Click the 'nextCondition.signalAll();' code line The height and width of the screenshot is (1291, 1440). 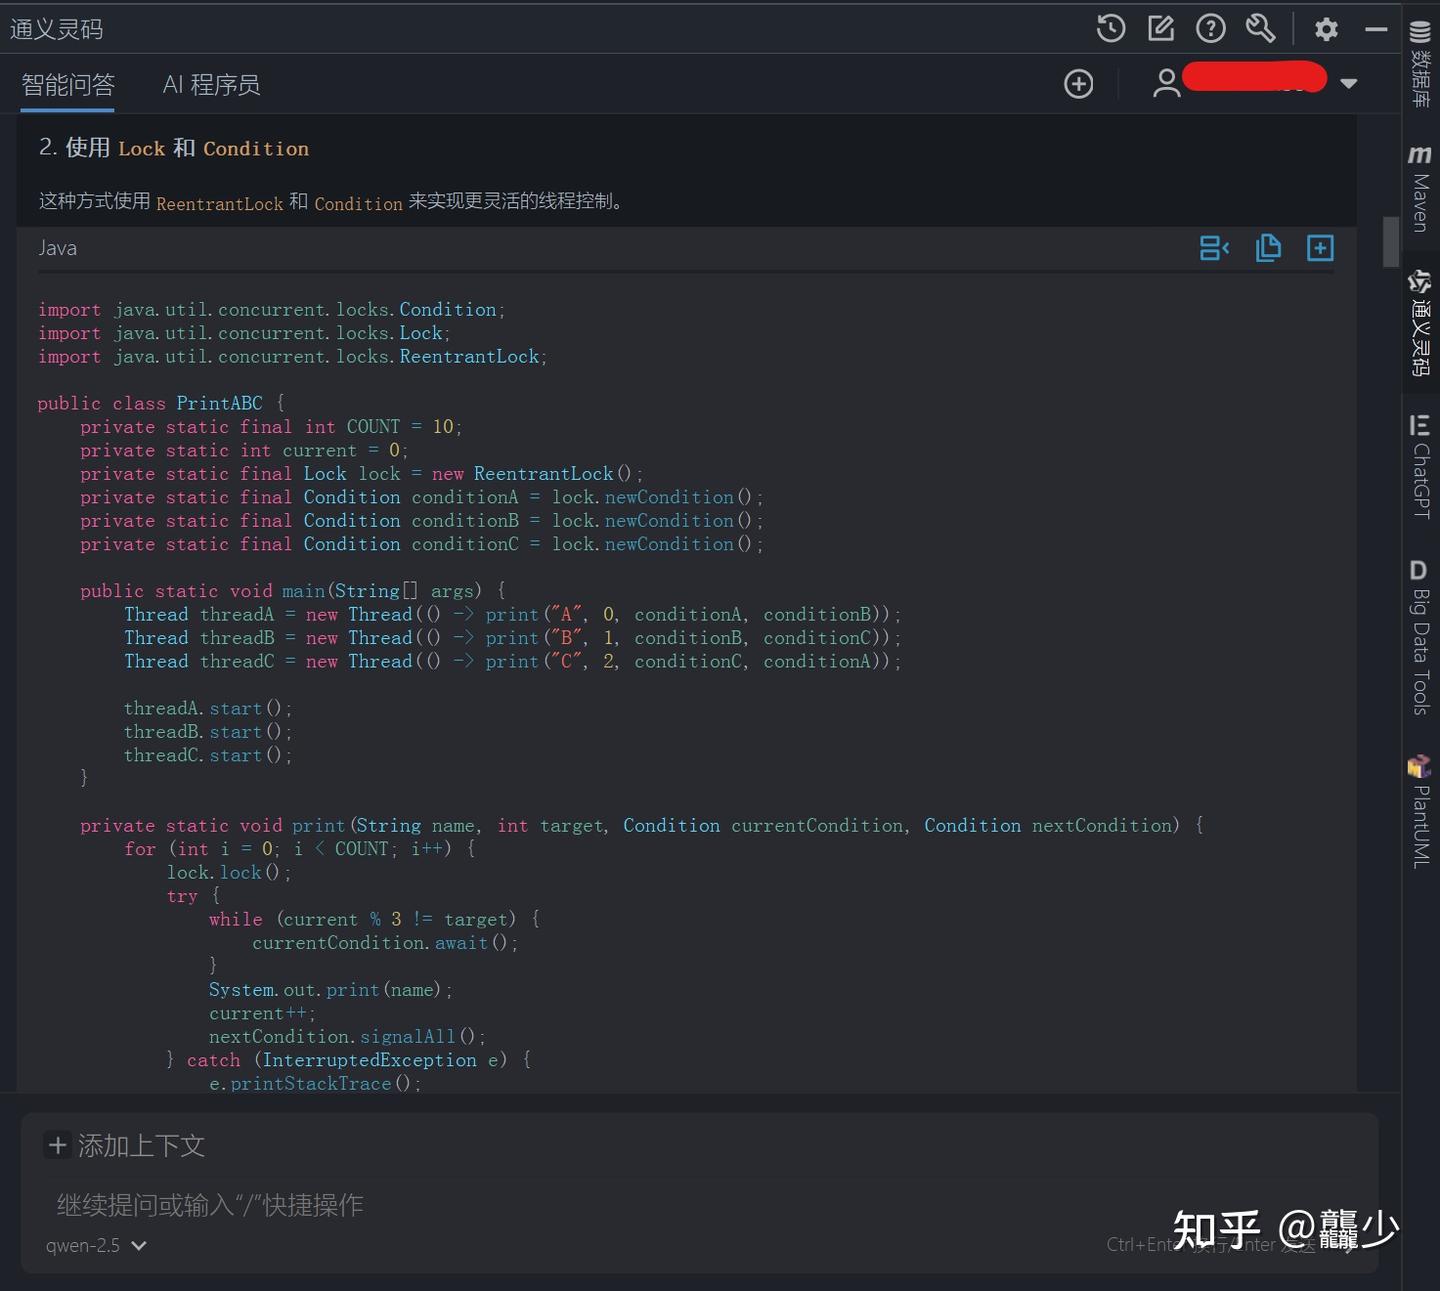347,1037
